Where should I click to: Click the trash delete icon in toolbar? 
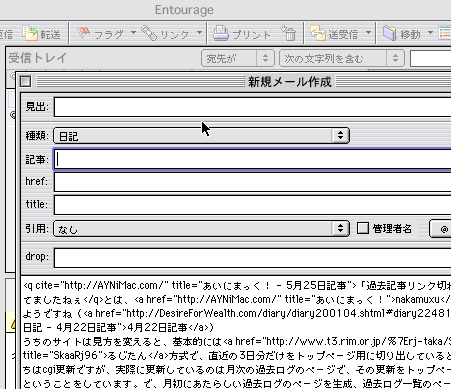[289, 33]
